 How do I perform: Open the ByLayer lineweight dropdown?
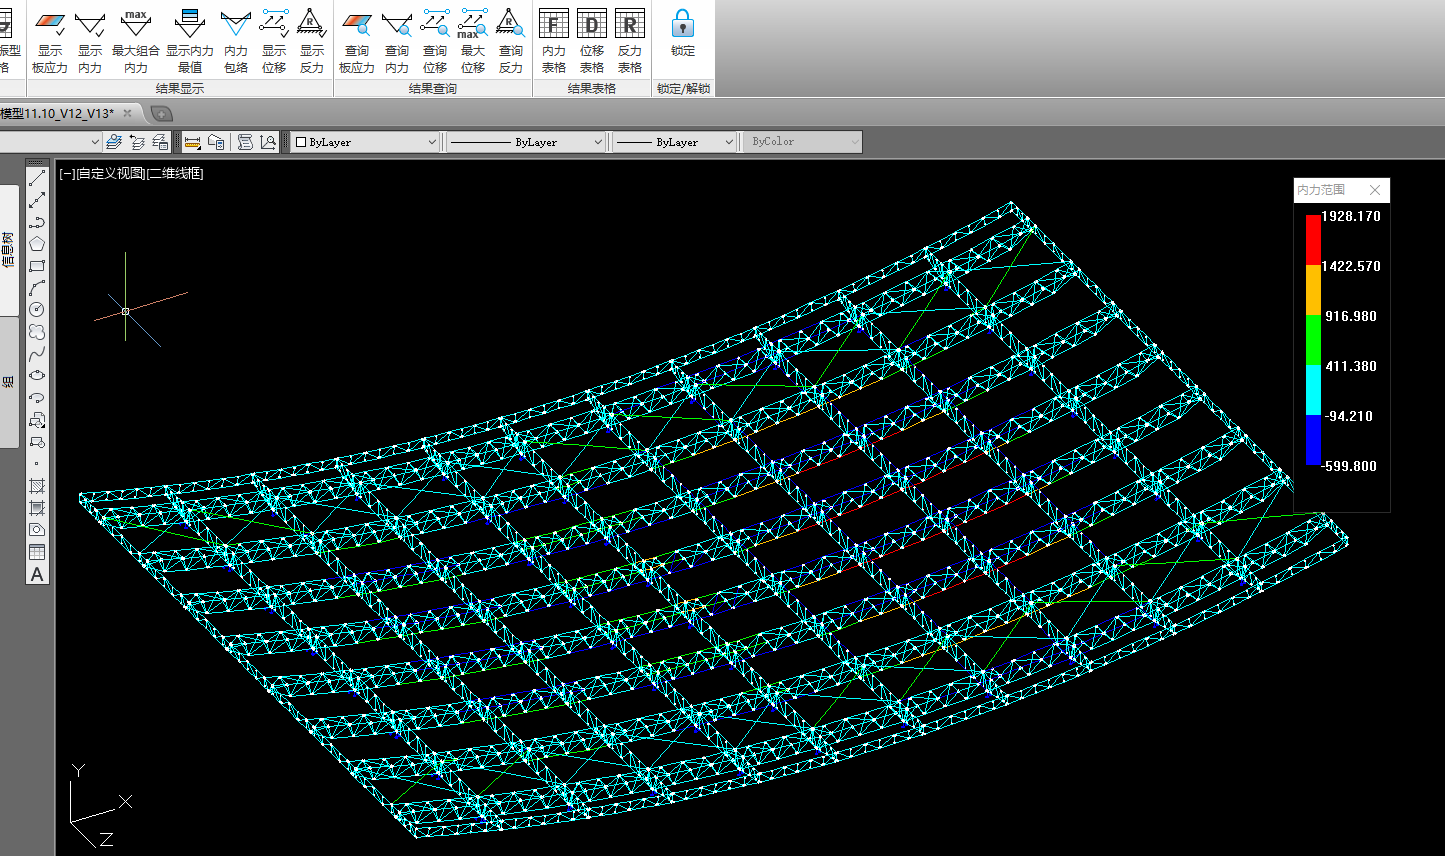(675, 142)
